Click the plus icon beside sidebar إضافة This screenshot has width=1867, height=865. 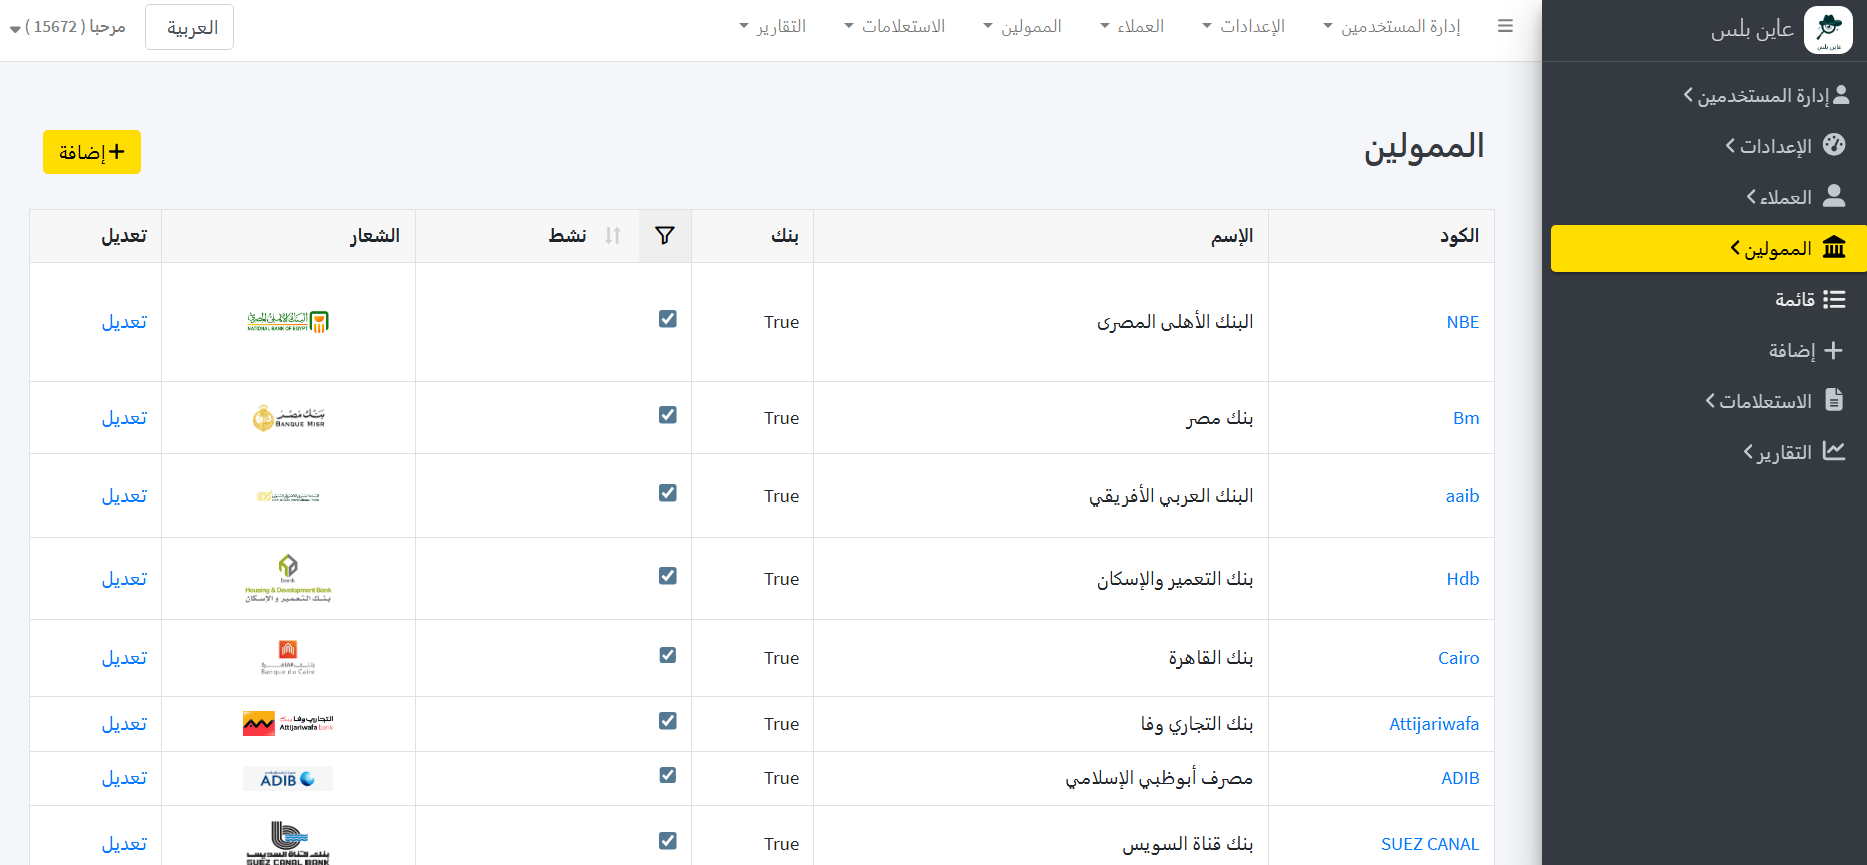[x=1833, y=350]
